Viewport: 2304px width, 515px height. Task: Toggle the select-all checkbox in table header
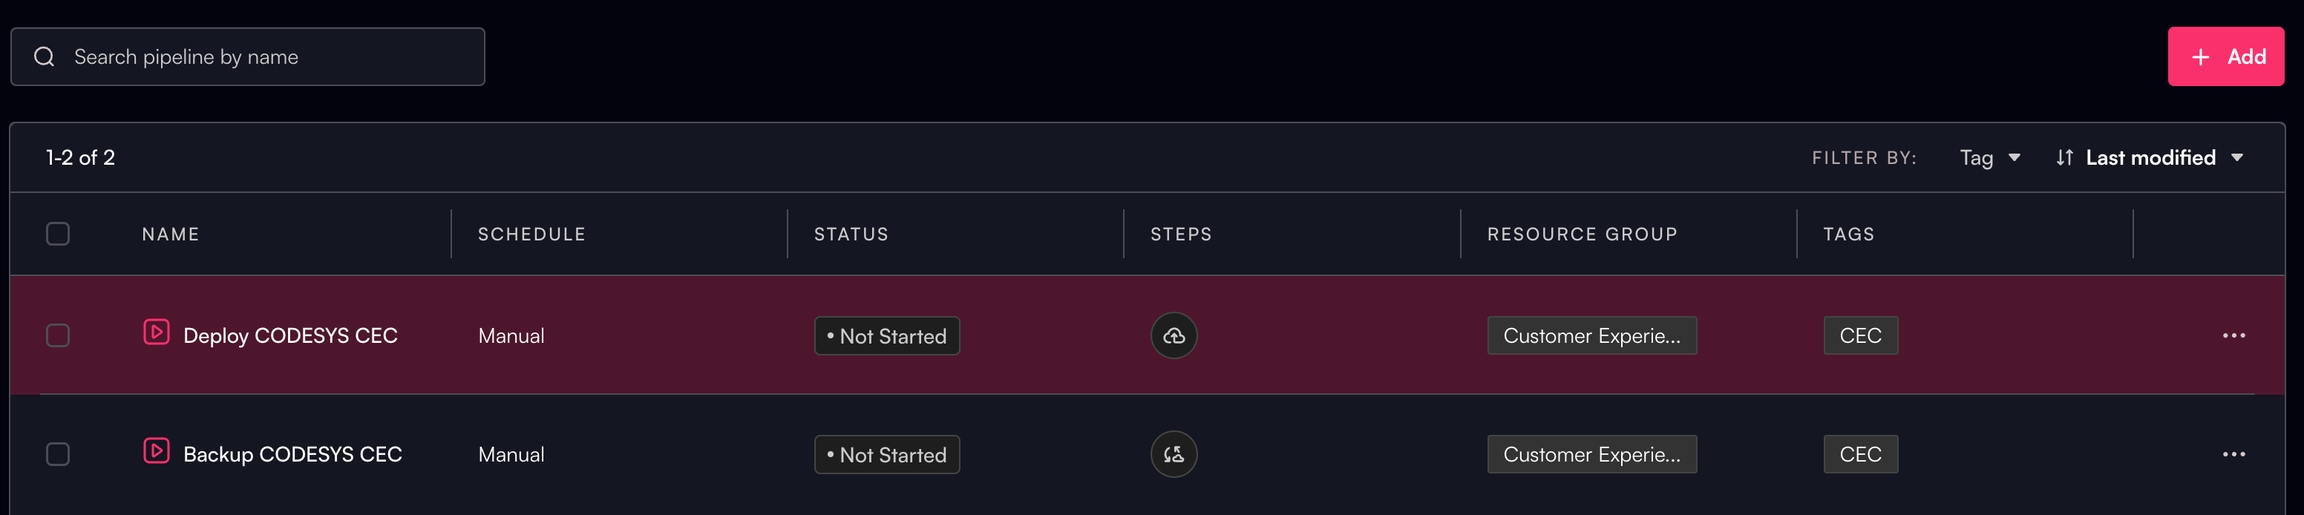pos(58,234)
